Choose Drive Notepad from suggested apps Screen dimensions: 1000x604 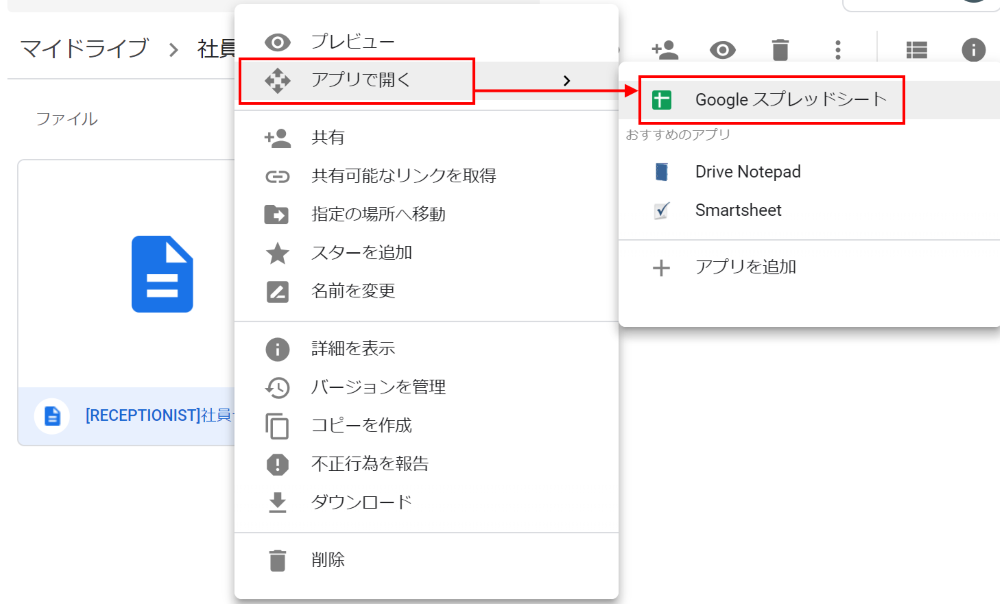747,172
